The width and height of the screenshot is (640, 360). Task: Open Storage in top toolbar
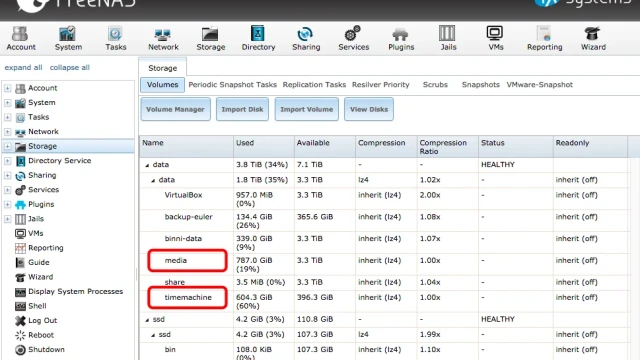click(211, 38)
